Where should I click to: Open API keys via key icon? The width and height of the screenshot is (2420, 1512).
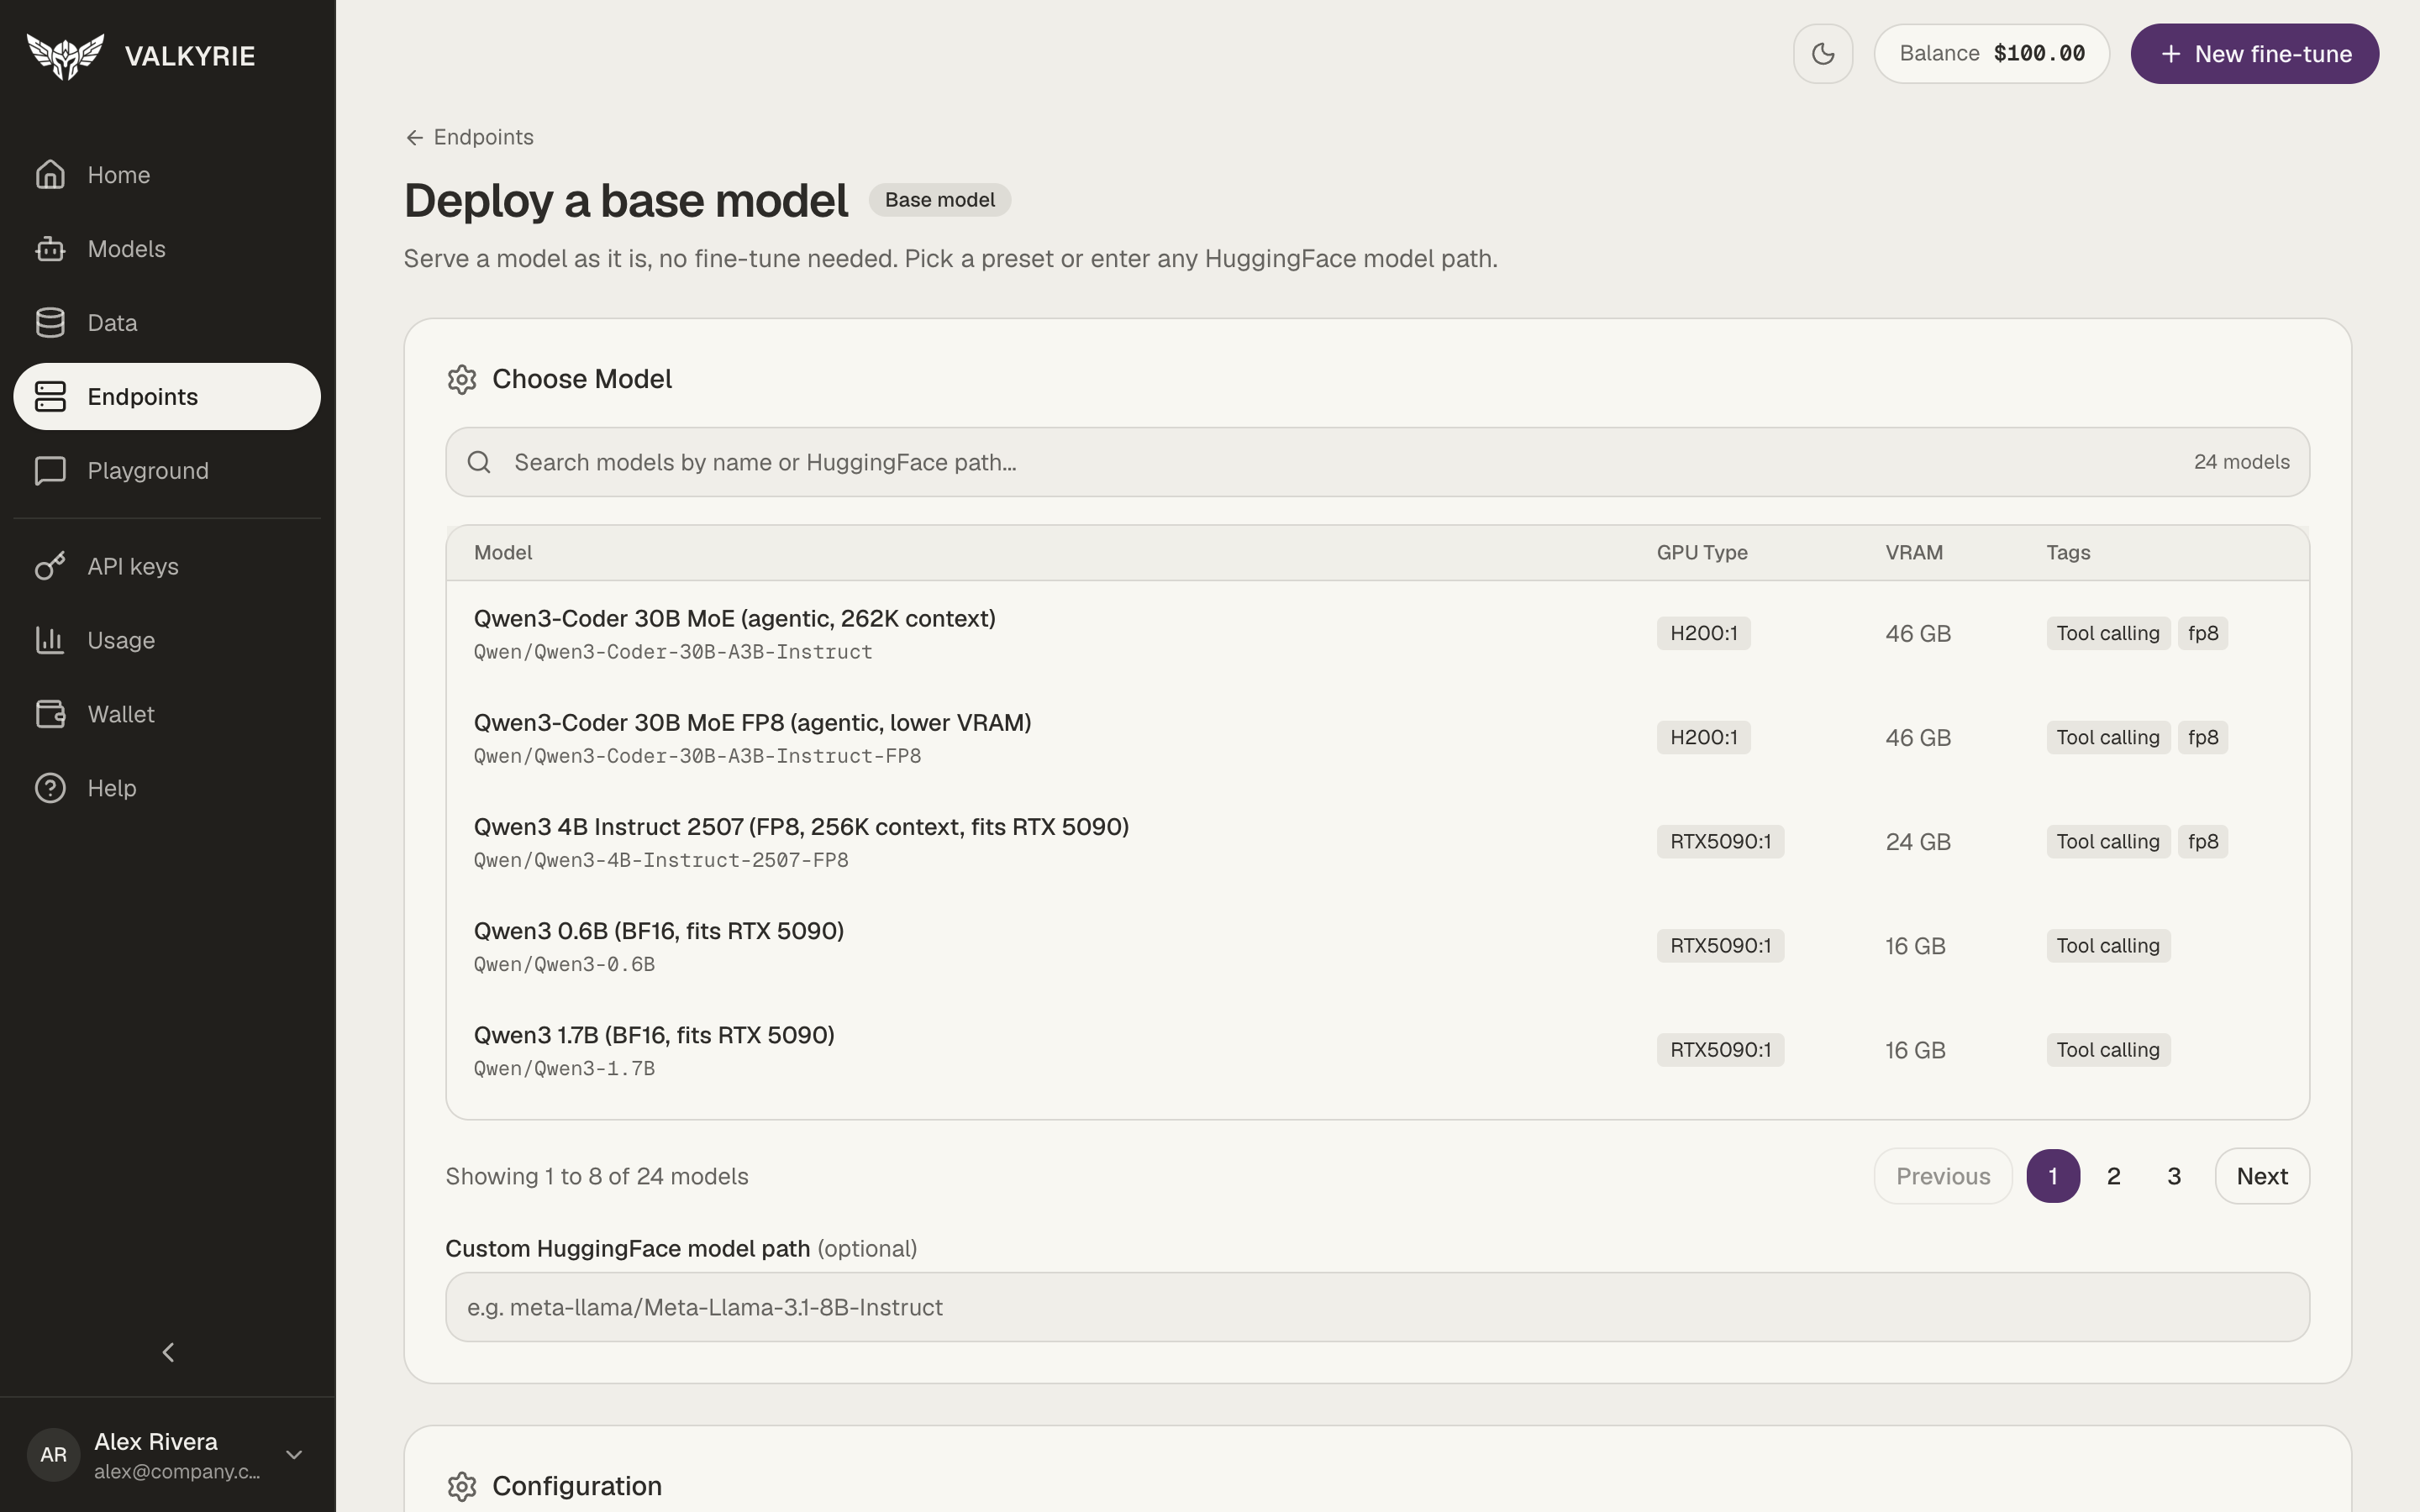pyautogui.click(x=50, y=567)
